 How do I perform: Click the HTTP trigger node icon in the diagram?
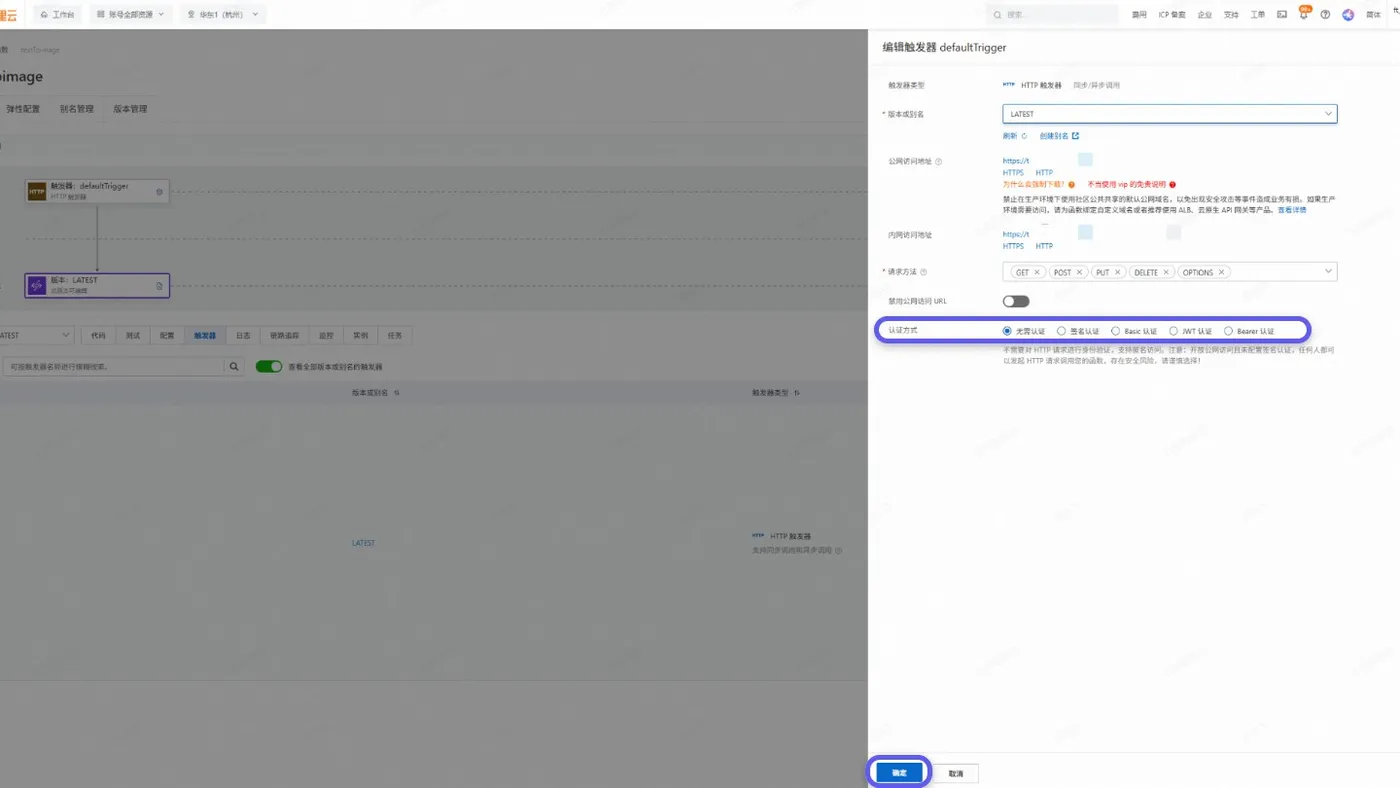pos(37,191)
